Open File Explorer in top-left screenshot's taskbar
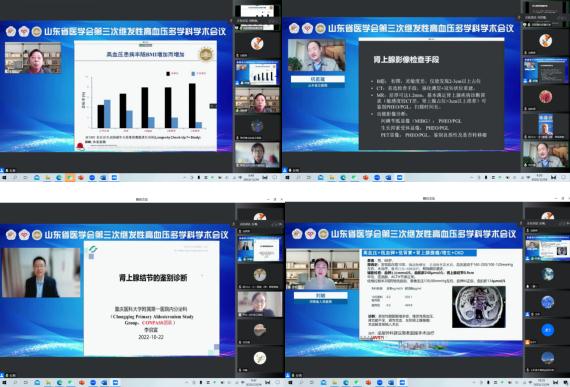The width and height of the screenshot is (570, 387). (x=48, y=178)
